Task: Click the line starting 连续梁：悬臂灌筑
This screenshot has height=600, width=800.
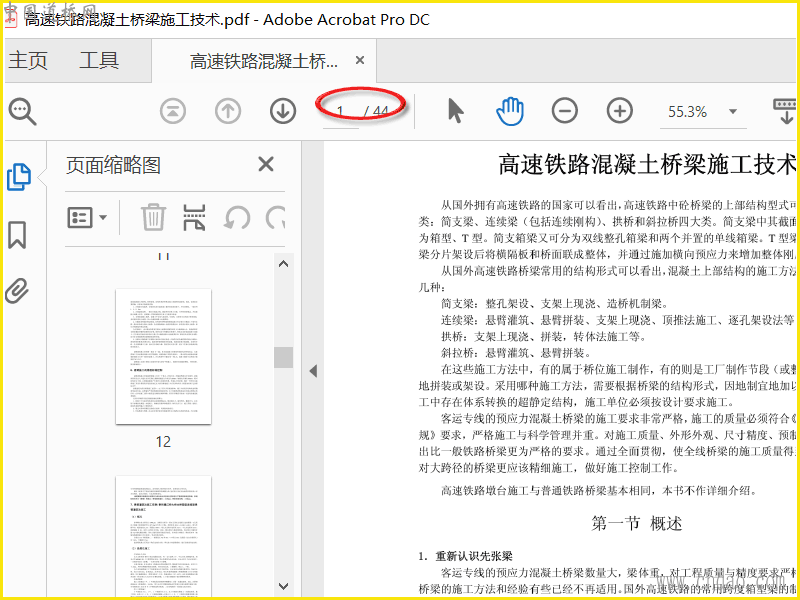Action: 618,321
